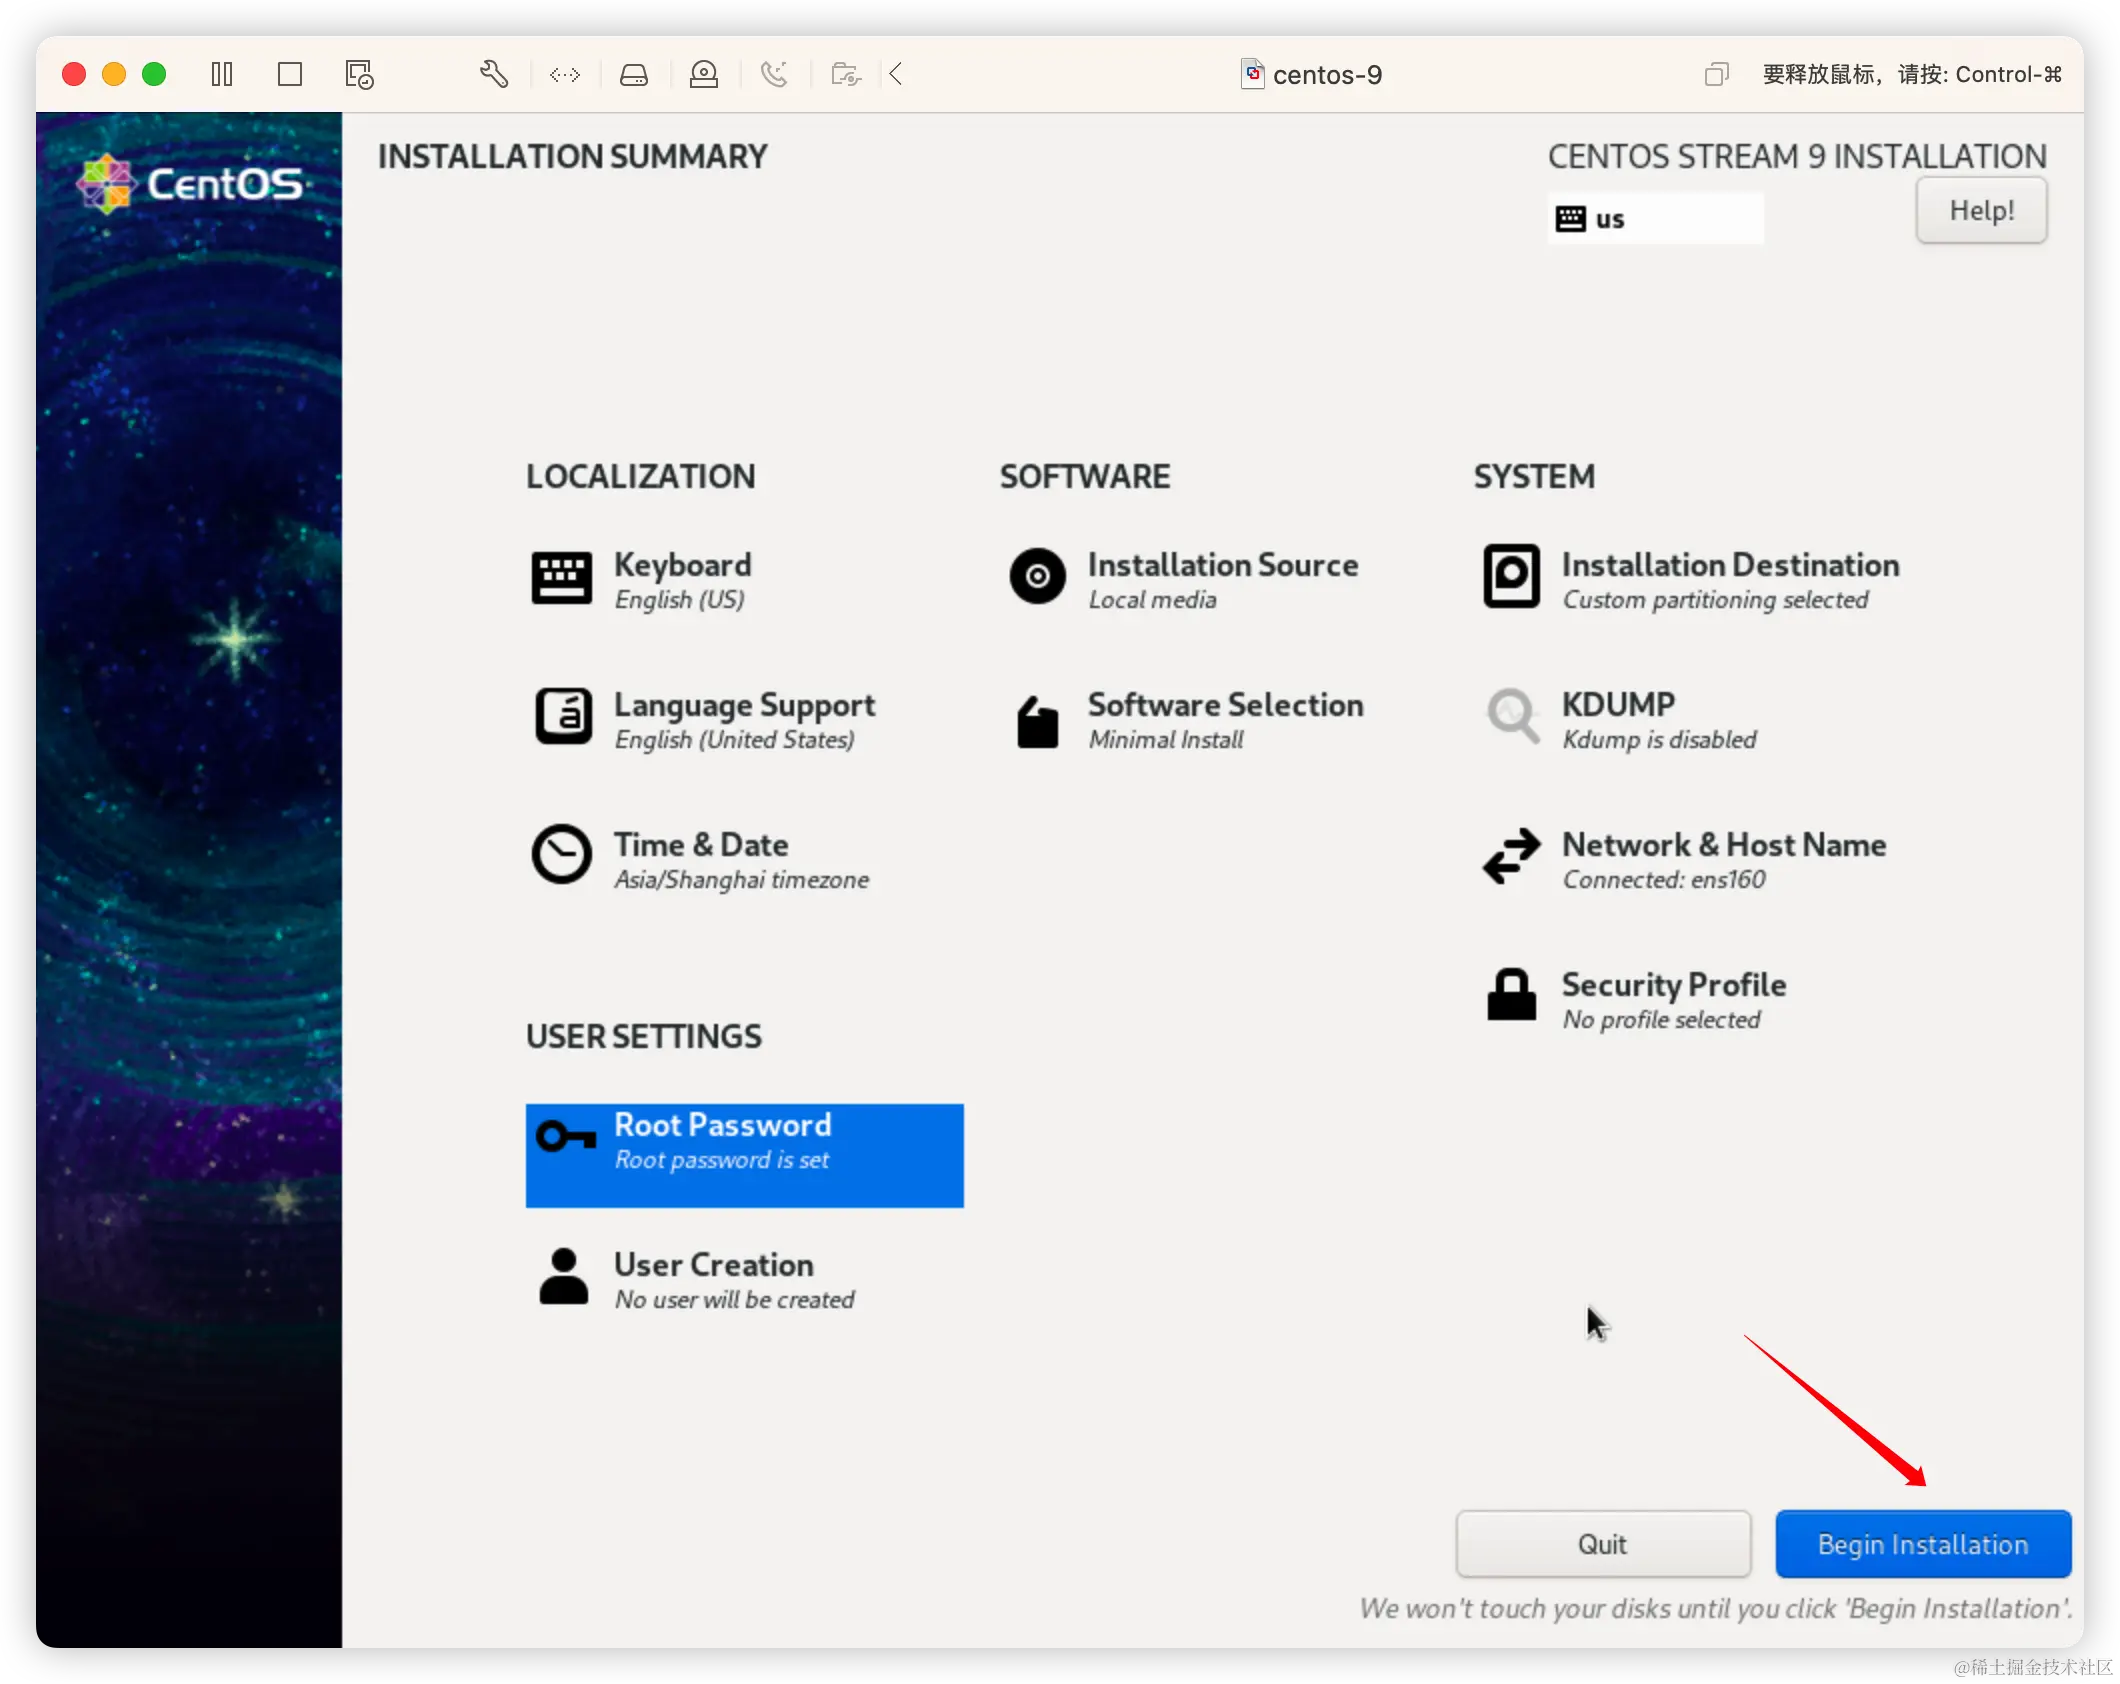Open Language Support settings icon
2120x1684 pixels.
click(563, 716)
